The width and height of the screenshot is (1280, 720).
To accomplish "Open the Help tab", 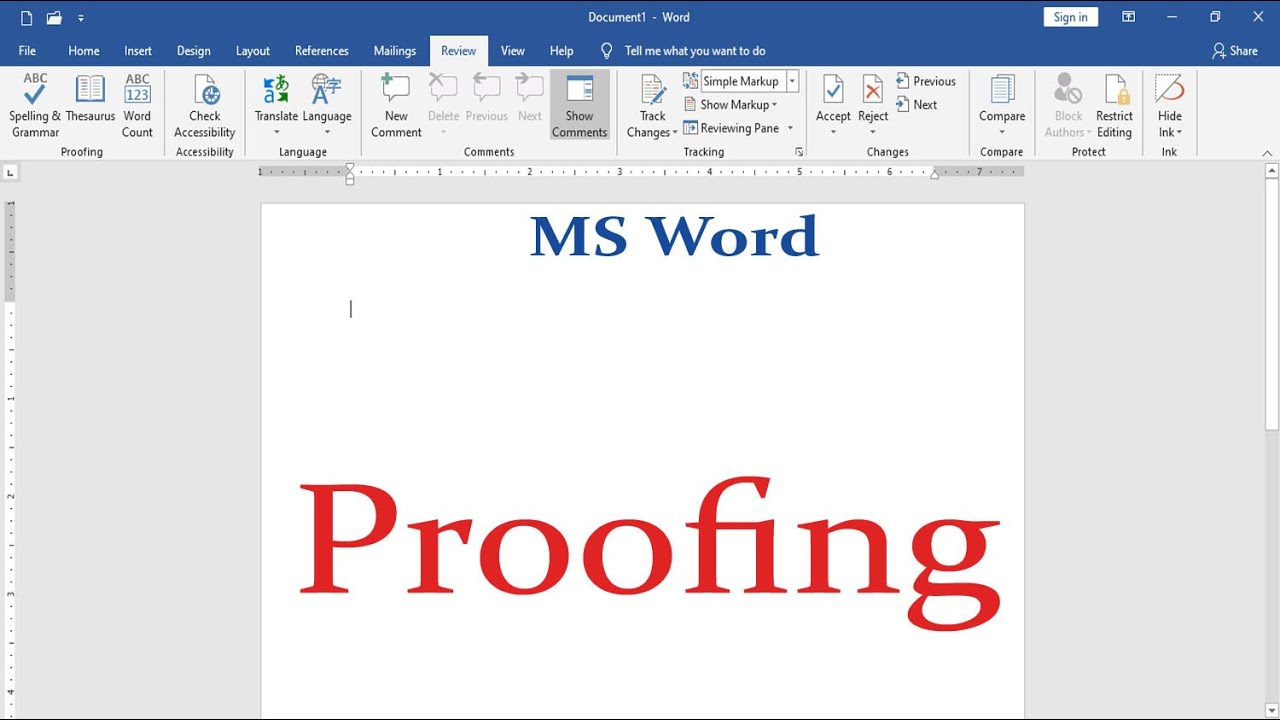I will click(562, 51).
